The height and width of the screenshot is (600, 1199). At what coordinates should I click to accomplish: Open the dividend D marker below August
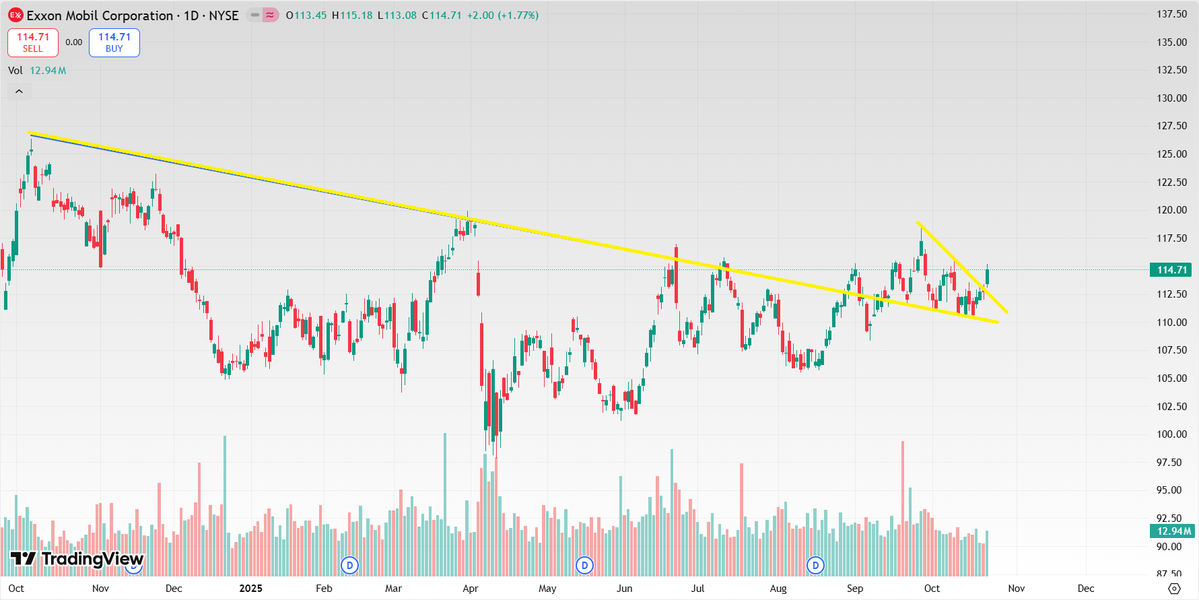click(x=817, y=566)
